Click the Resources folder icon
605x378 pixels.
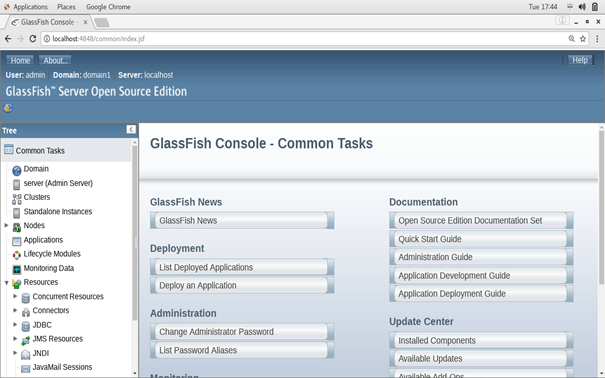(x=17, y=284)
